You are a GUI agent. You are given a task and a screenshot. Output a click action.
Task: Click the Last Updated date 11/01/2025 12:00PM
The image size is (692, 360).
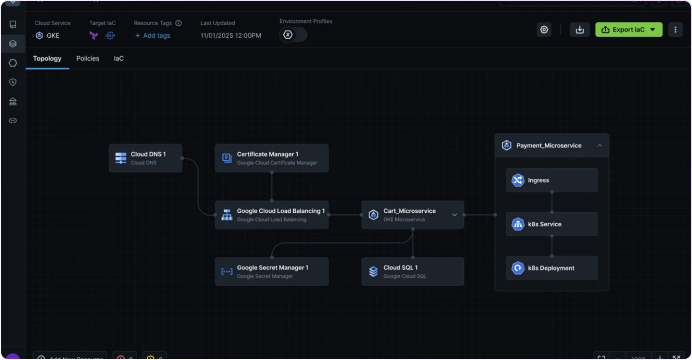point(231,36)
